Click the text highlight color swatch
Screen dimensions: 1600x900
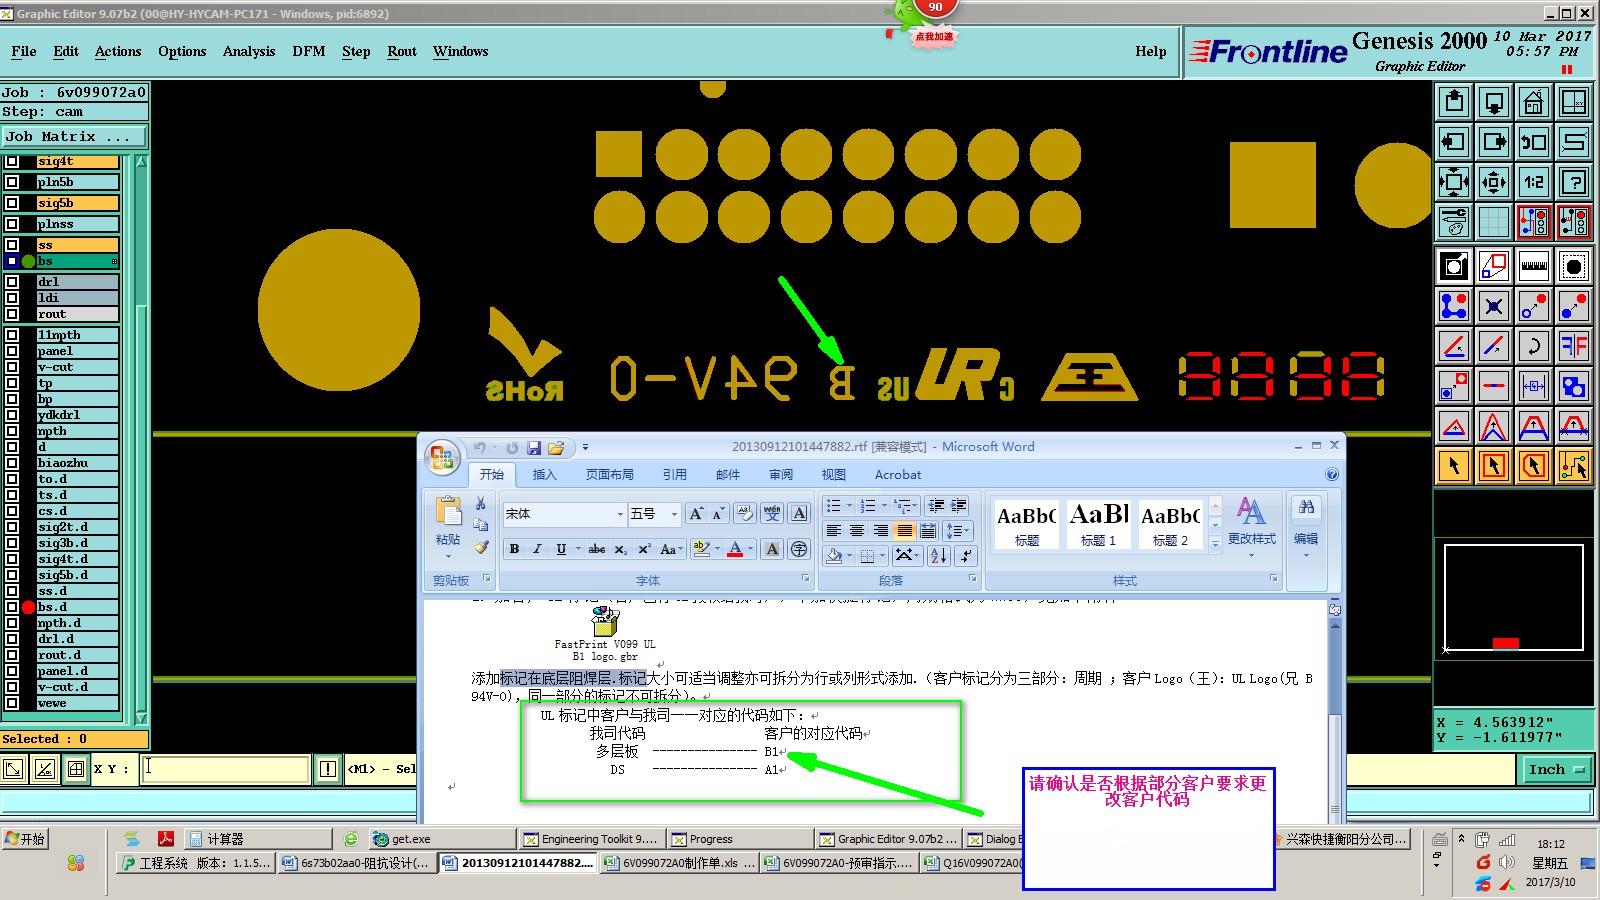click(x=702, y=549)
